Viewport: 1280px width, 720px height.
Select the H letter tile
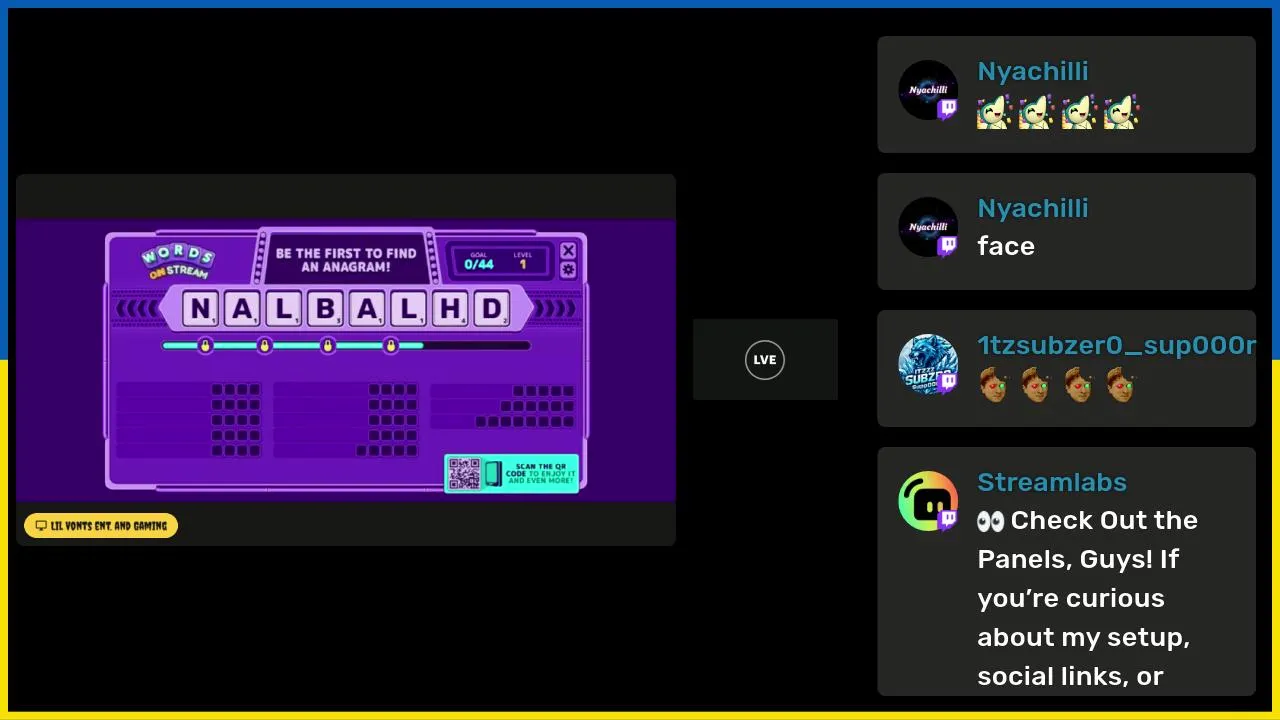pos(449,309)
